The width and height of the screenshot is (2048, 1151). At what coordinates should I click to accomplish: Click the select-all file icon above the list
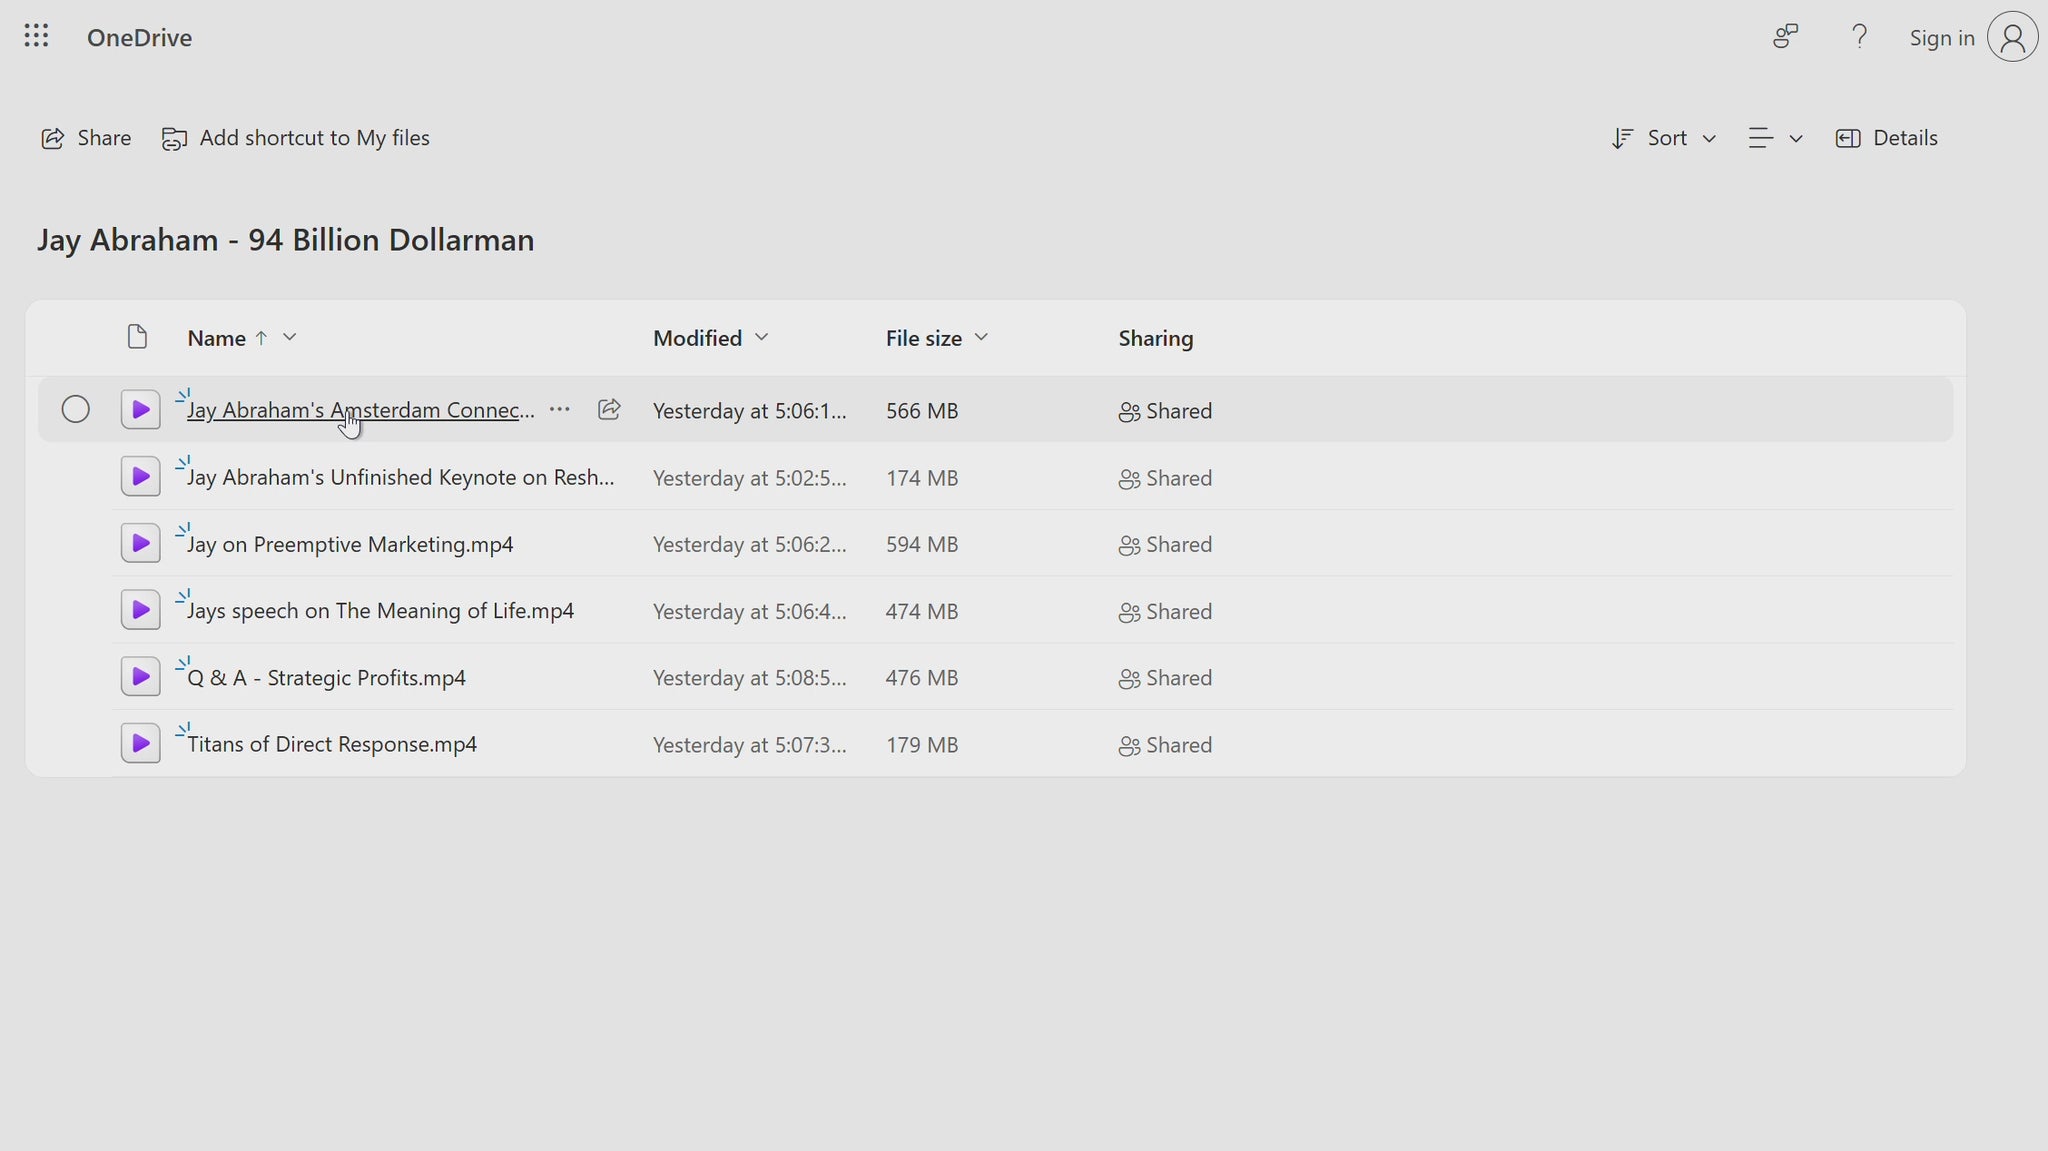(137, 337)
